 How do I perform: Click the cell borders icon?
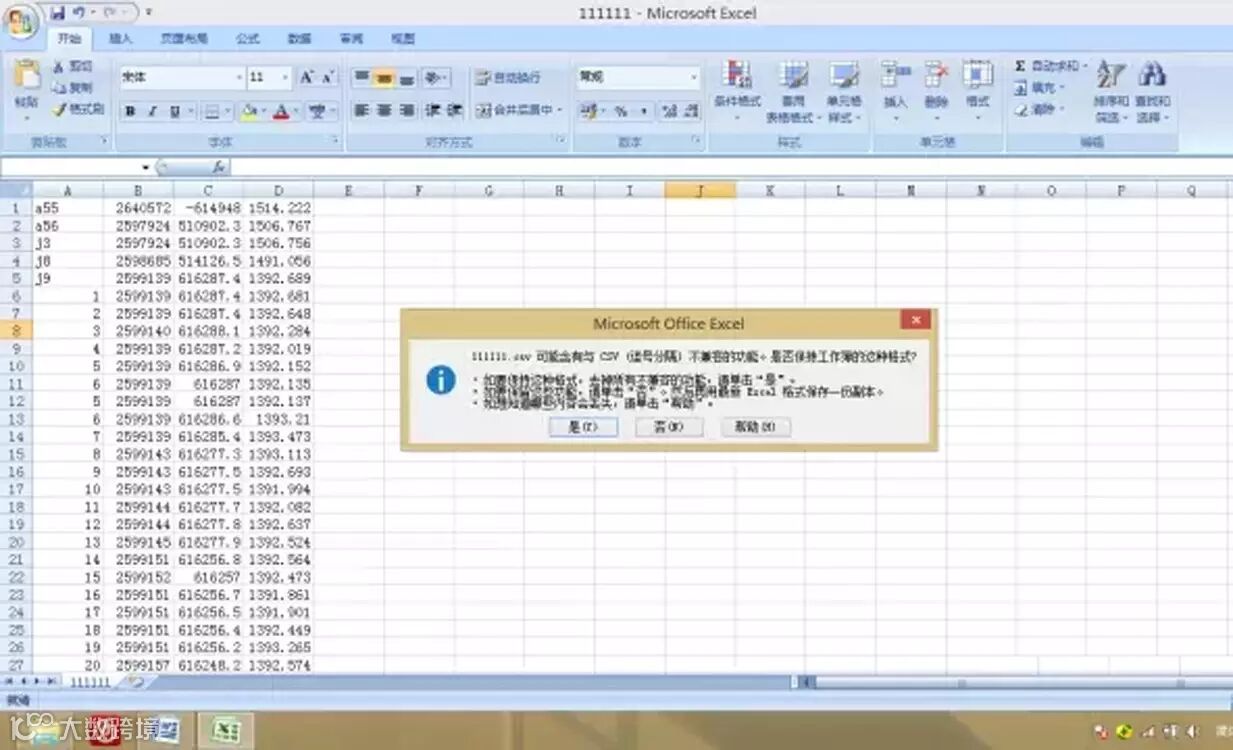(x=211, y=111)
